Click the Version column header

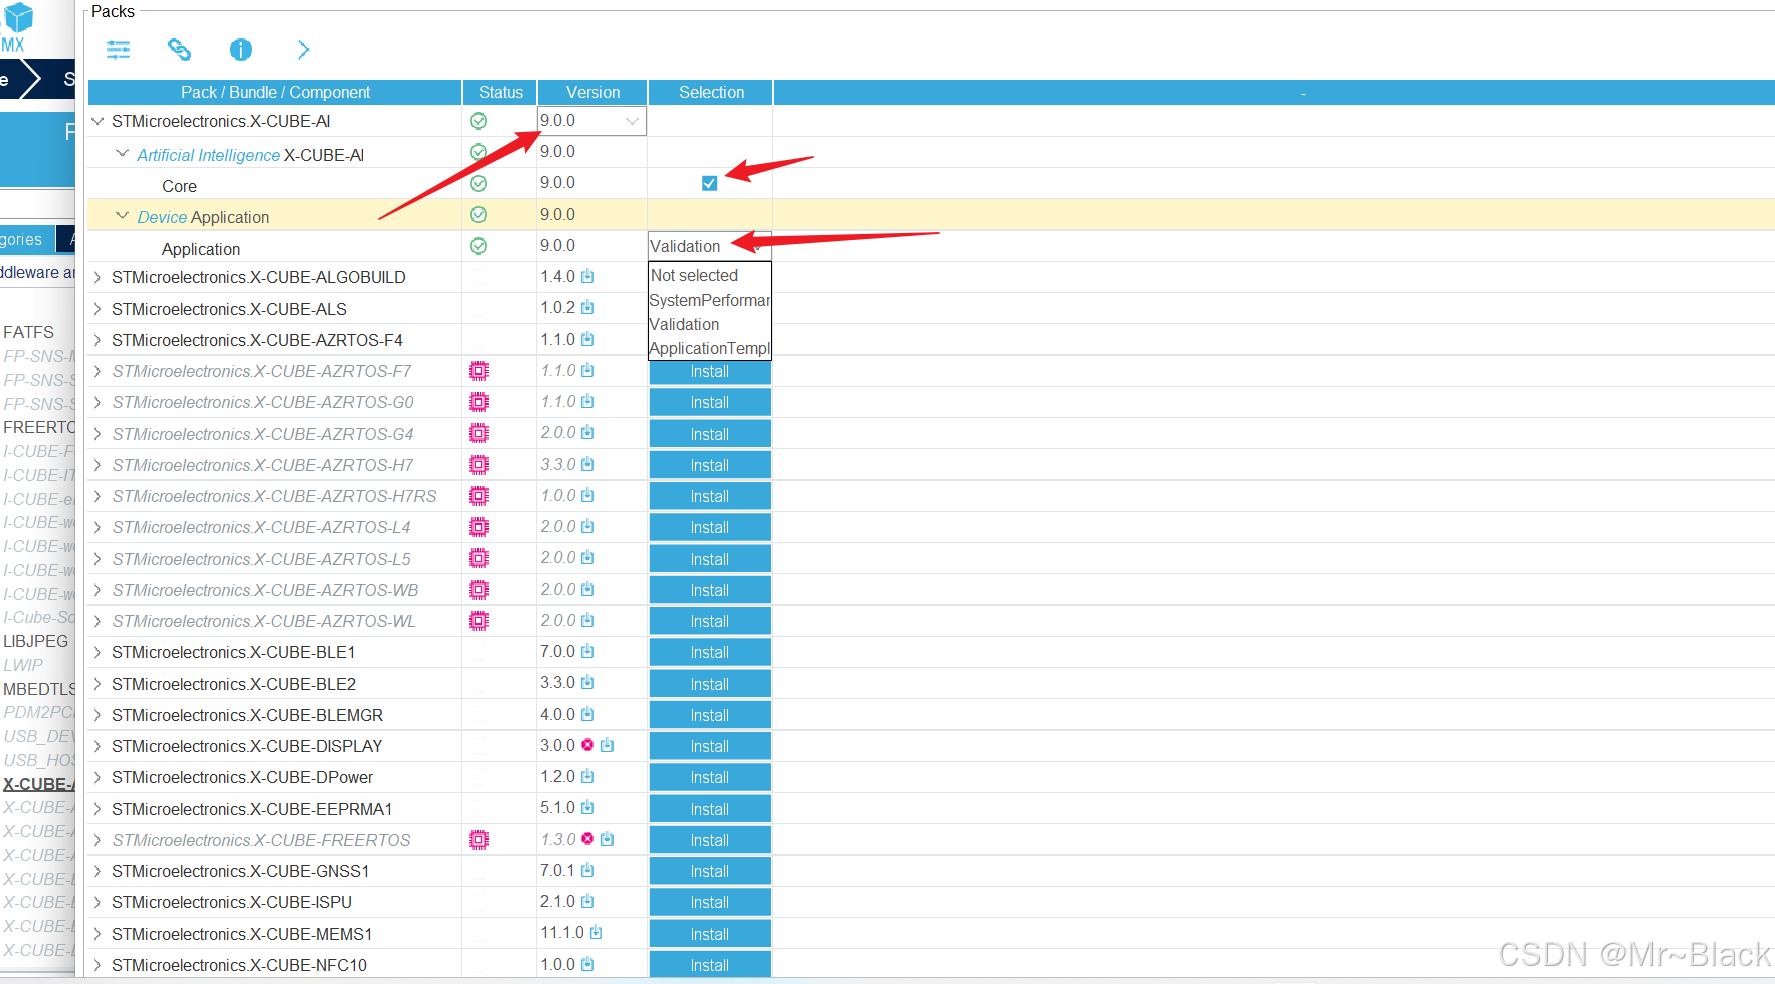point(593,92)
